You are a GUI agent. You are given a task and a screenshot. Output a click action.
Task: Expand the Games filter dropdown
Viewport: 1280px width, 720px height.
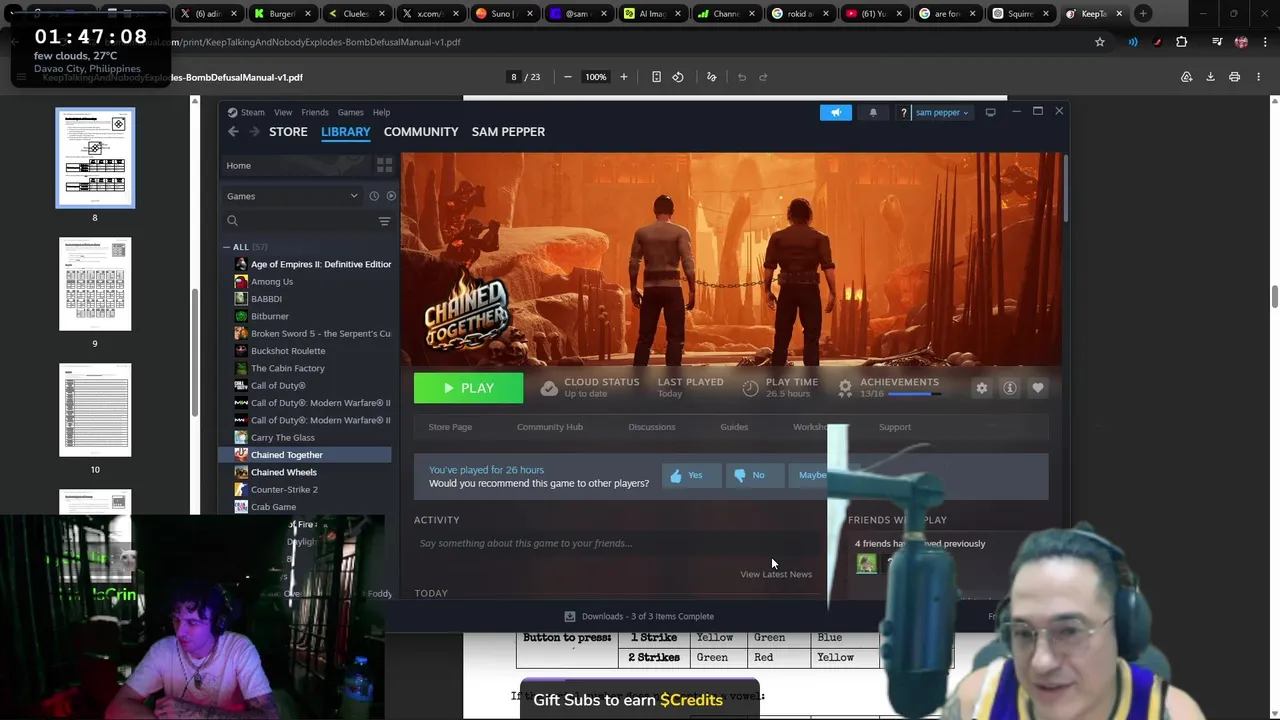(x=292, y=196)
